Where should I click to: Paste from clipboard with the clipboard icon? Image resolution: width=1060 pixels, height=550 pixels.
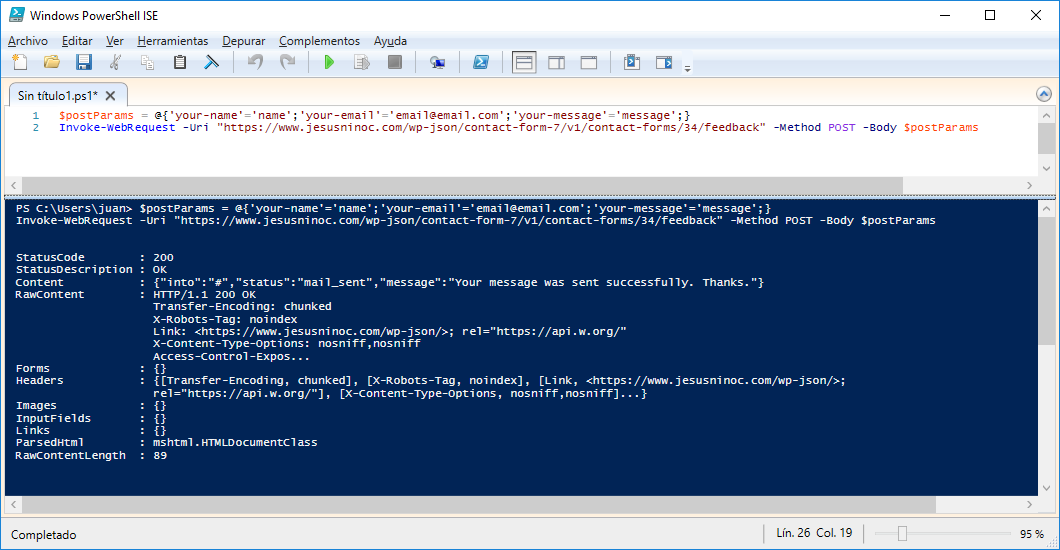[x=180, y=63]
